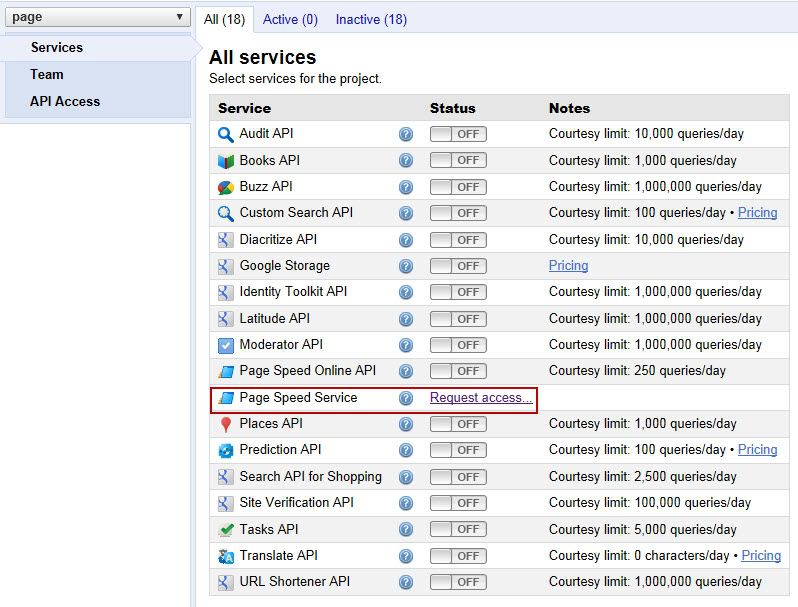The width and height of the screenshot is (798, 607).
Task: Click the Audit API magnifier icon
Action: pos(225,134)
